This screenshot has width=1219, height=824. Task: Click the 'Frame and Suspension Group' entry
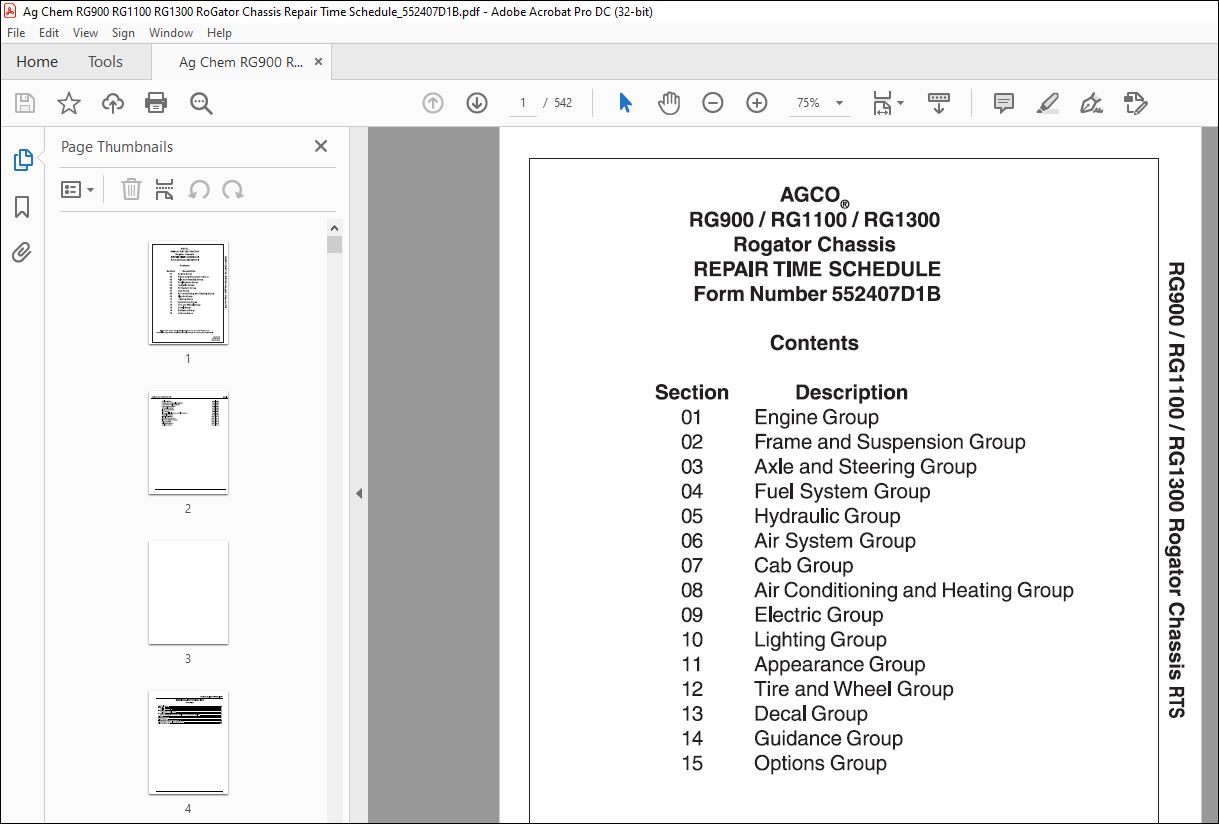(x=890, y=442)
